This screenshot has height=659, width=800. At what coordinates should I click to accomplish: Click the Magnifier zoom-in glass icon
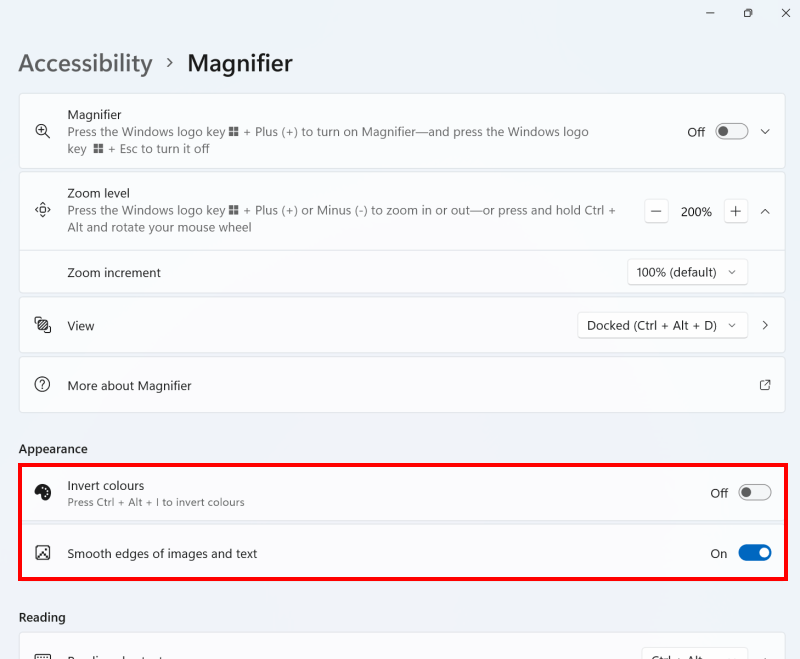click(x=42, y=131)
